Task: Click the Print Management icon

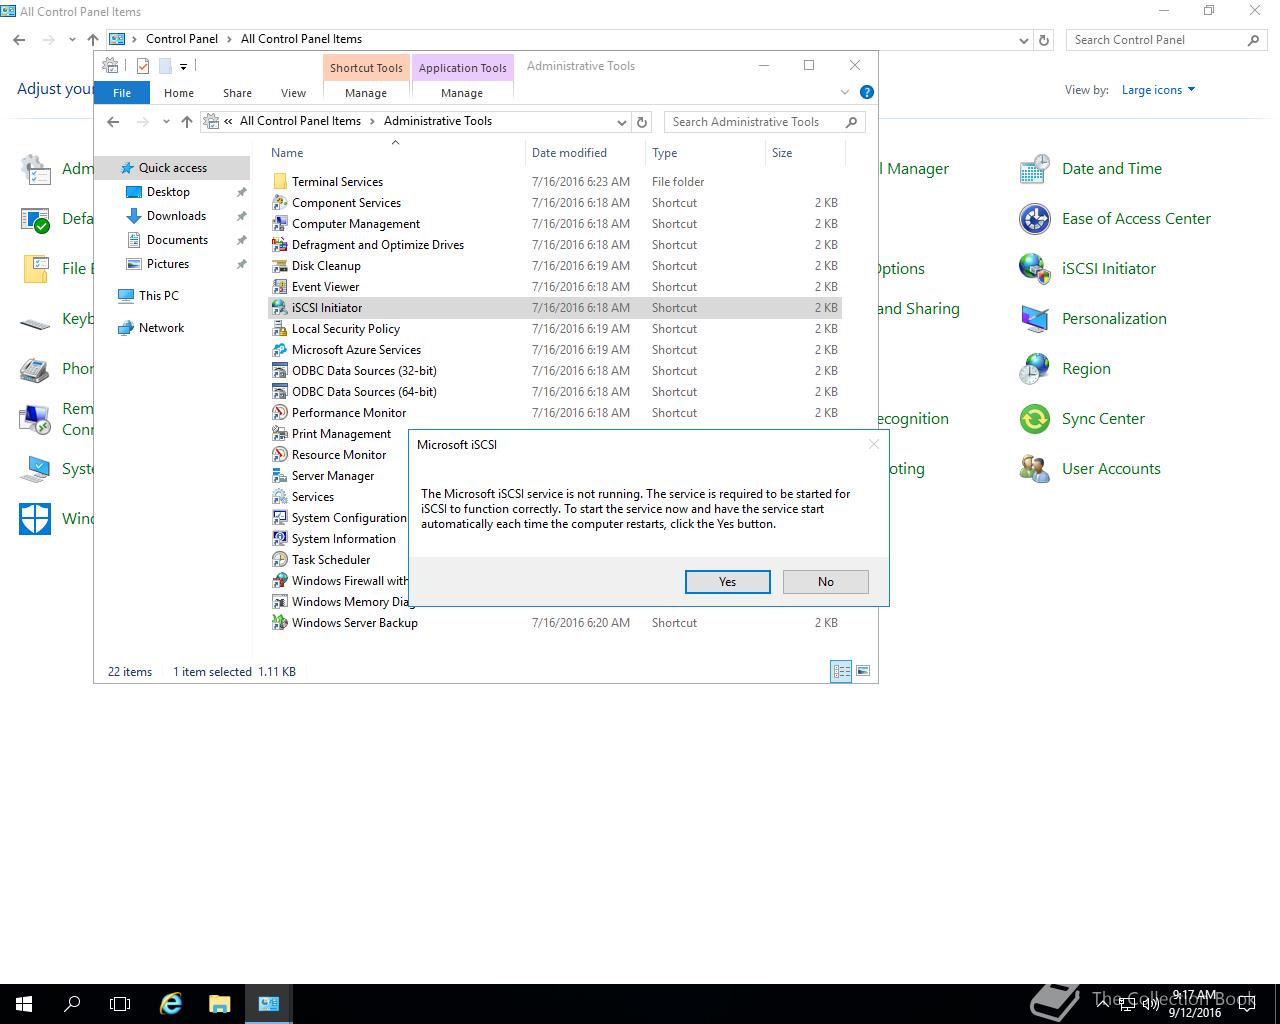Action: (x=280, y=434)
